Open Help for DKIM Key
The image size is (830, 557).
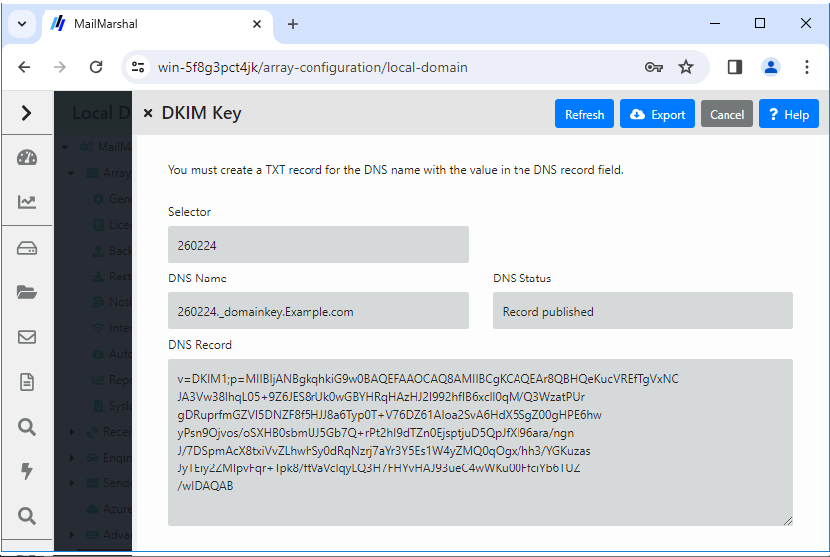(x=788, y=114)
